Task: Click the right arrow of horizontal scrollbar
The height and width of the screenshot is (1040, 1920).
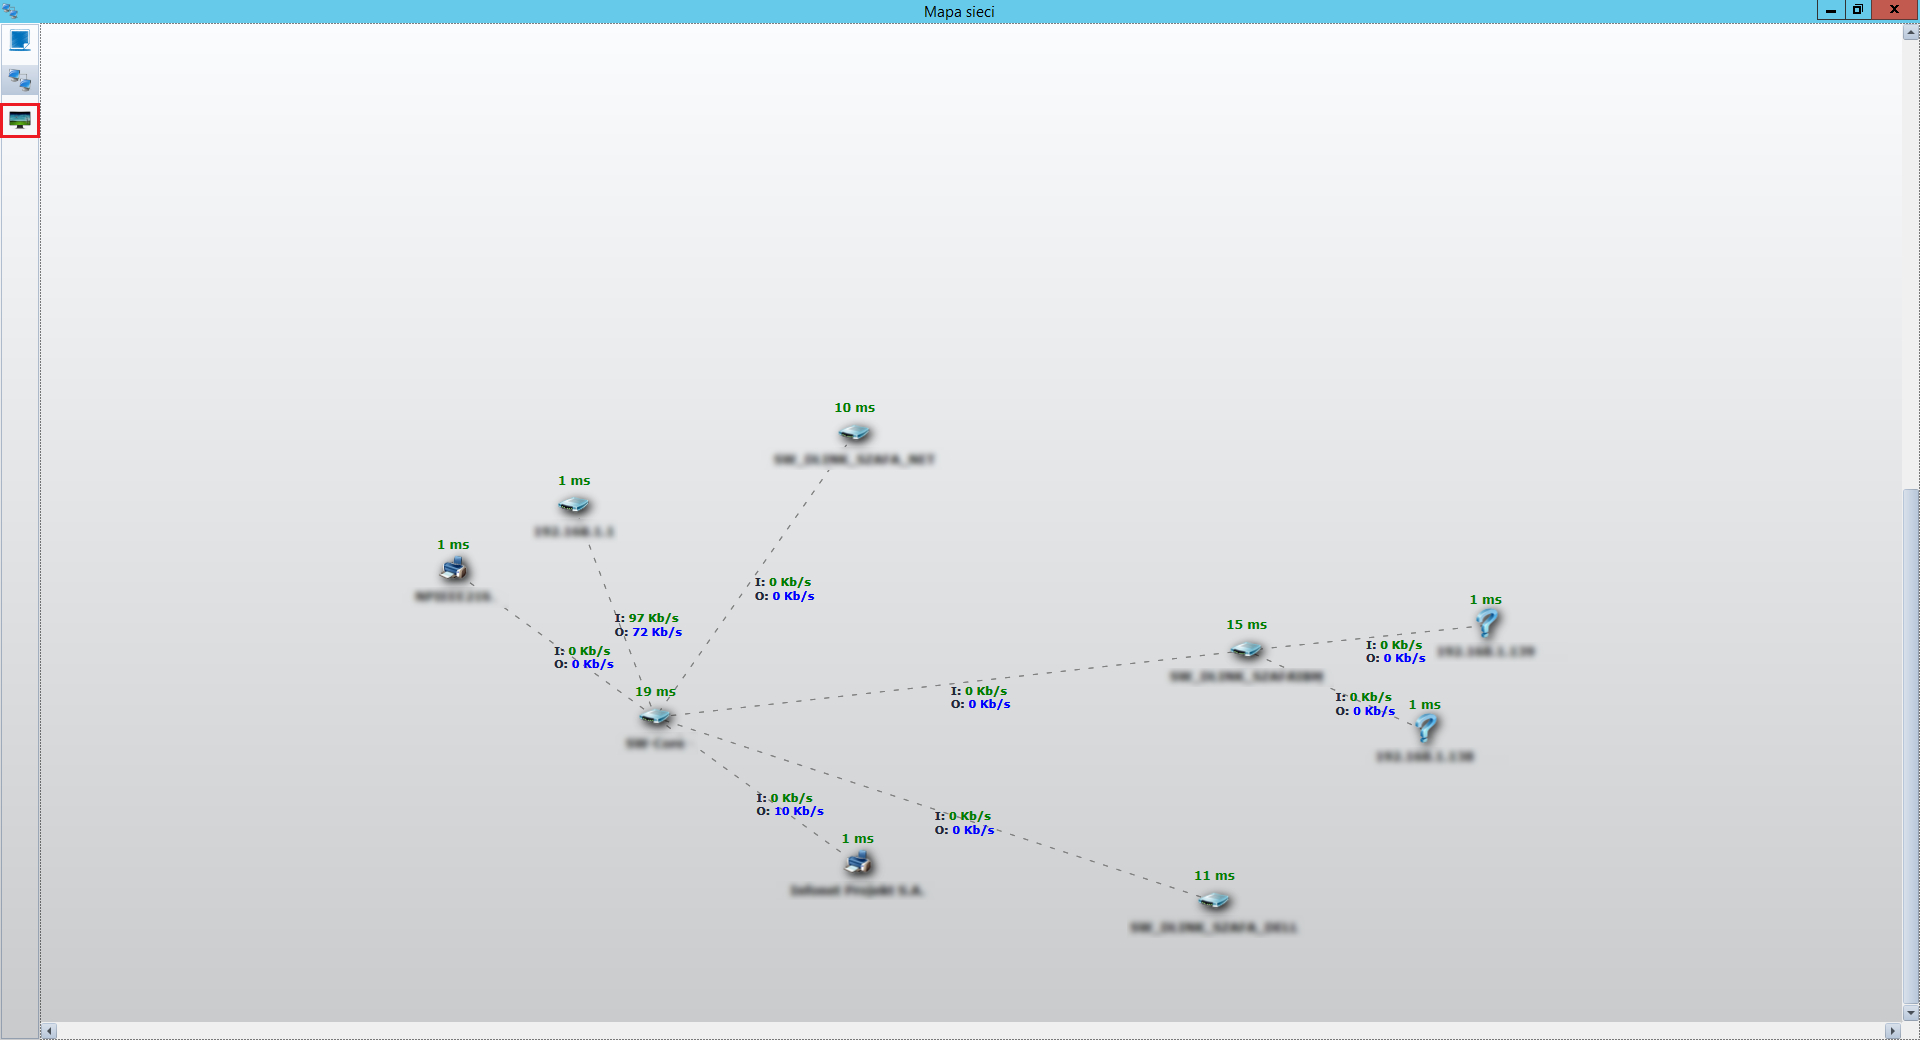Action: (1891, 1031)
